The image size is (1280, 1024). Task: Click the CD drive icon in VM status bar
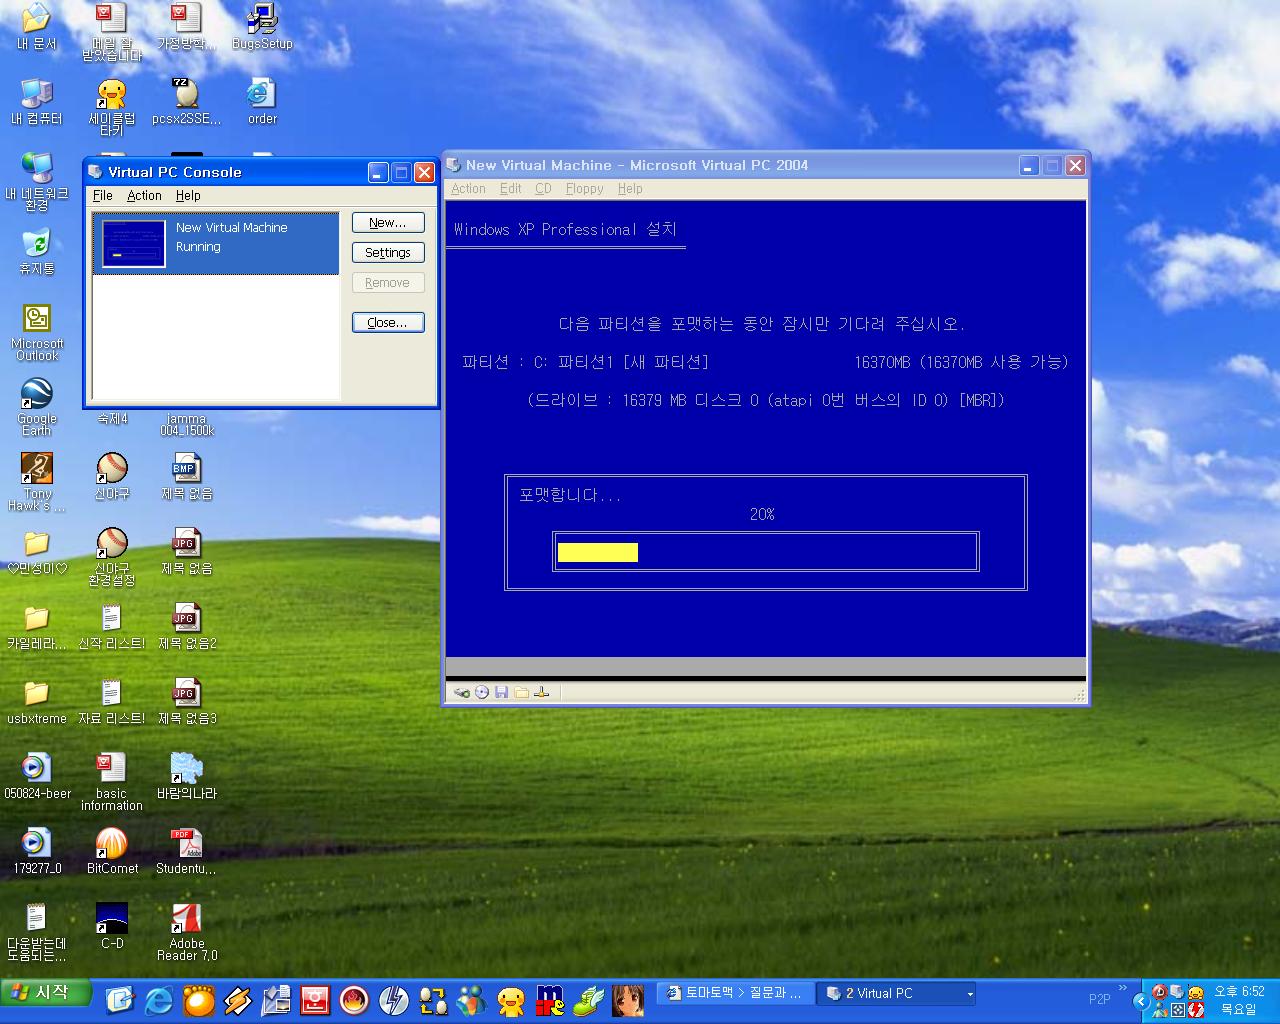[x=482, y=692]
